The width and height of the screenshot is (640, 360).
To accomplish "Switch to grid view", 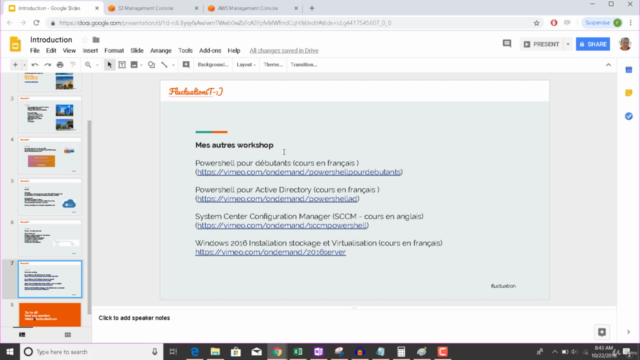I will tap(68, 335).
